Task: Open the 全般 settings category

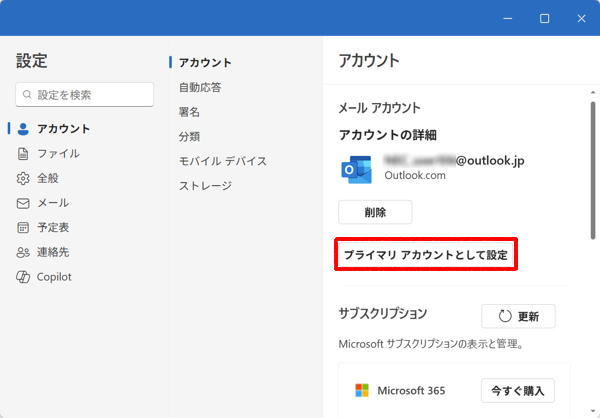Action: 38,178
